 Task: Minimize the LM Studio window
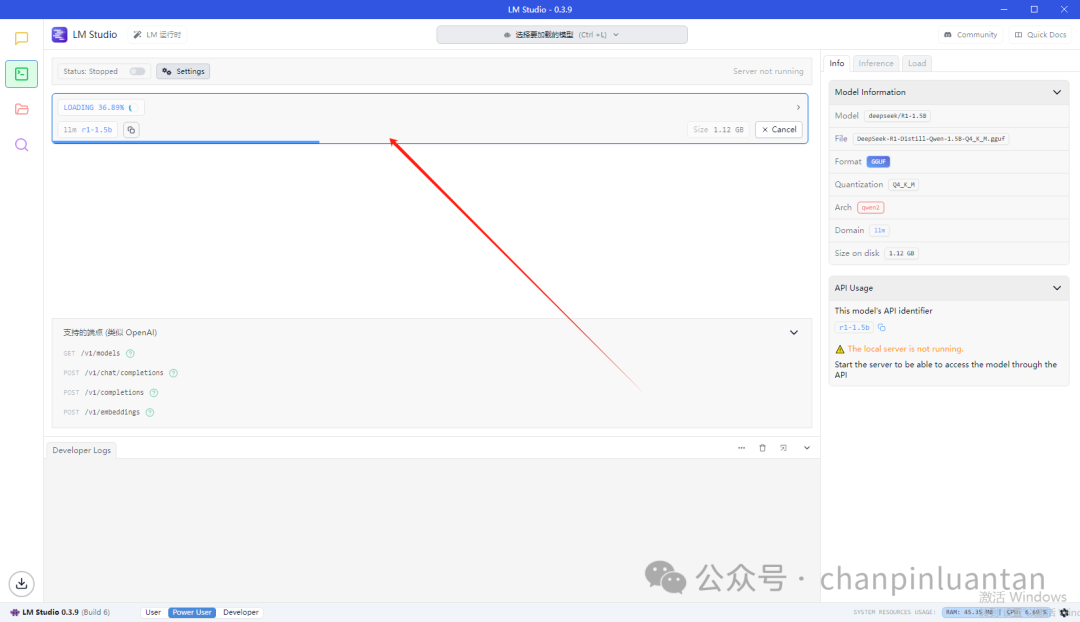pos(1004,9)
